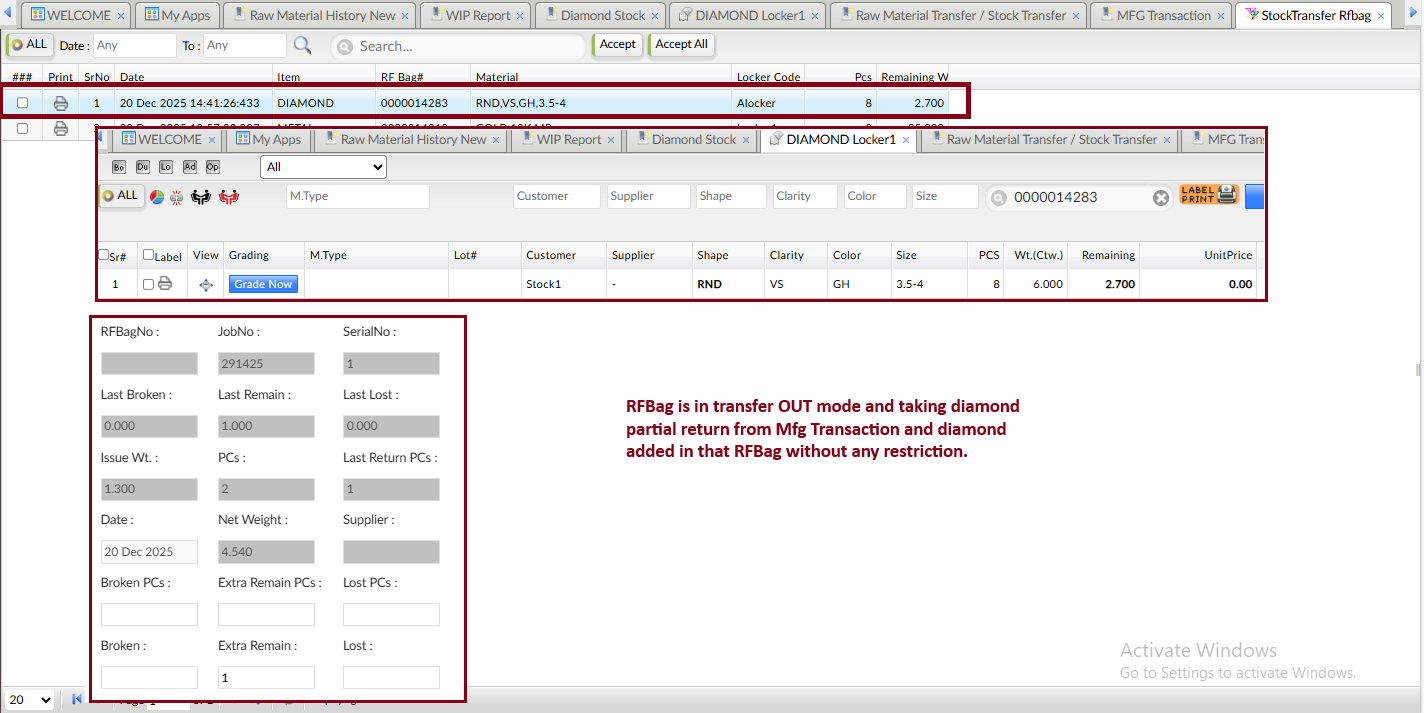
Task: Clear the 0000014283 search with X icon
Action: [1160, 198]
